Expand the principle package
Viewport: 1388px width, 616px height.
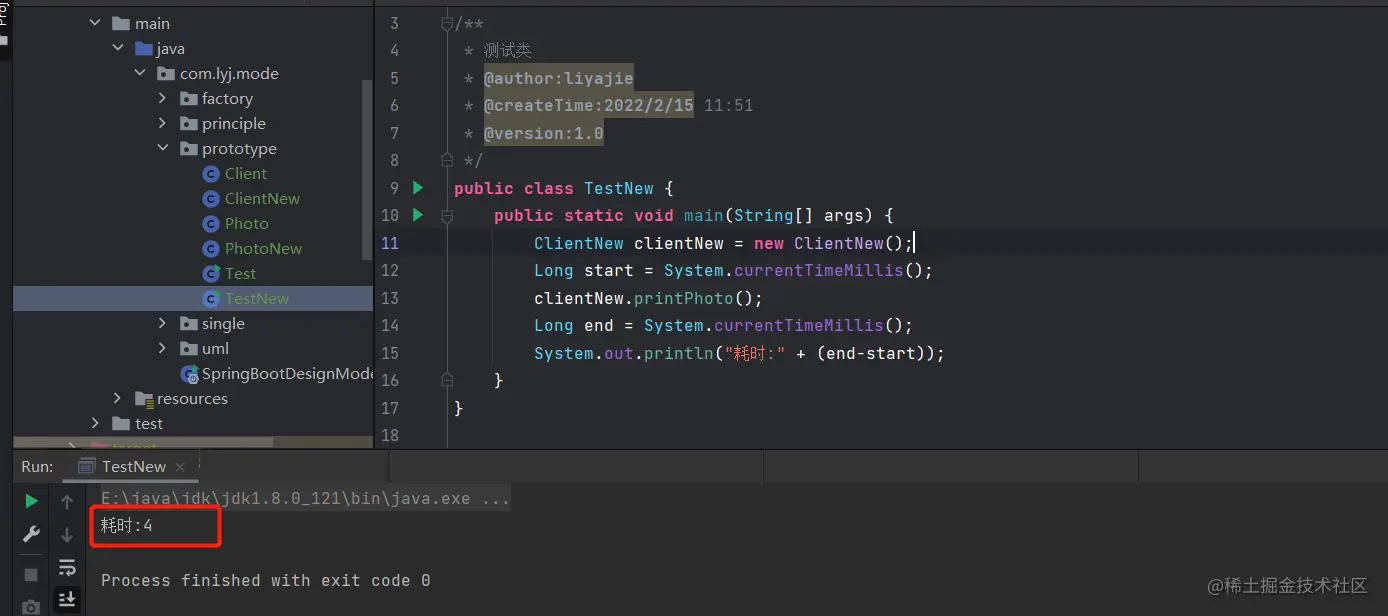coord(162,124)
